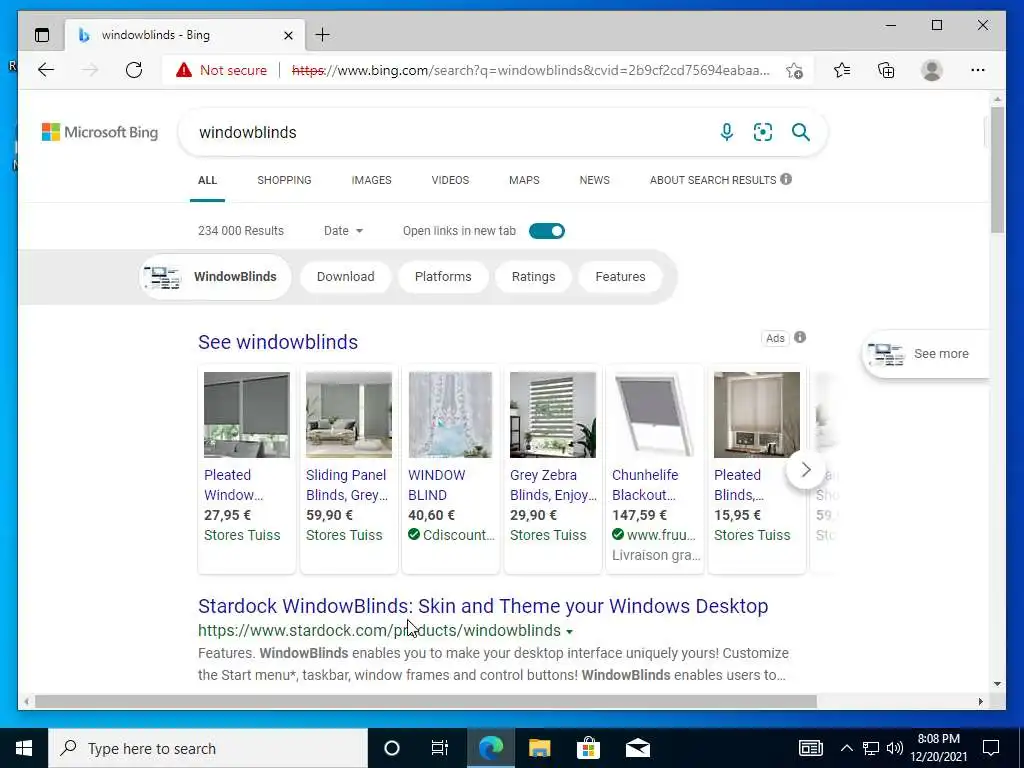Click the Not secure warning icon
This screenshot has height=768, width=1024.
(x=184, y=70)
